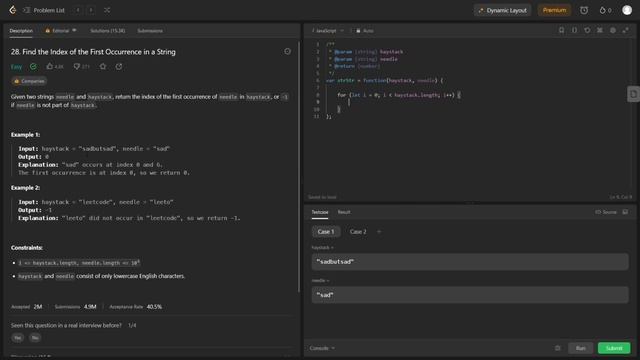640x360 pixels.
Task: Select the Testcase tab
Action: pos(320,212)
